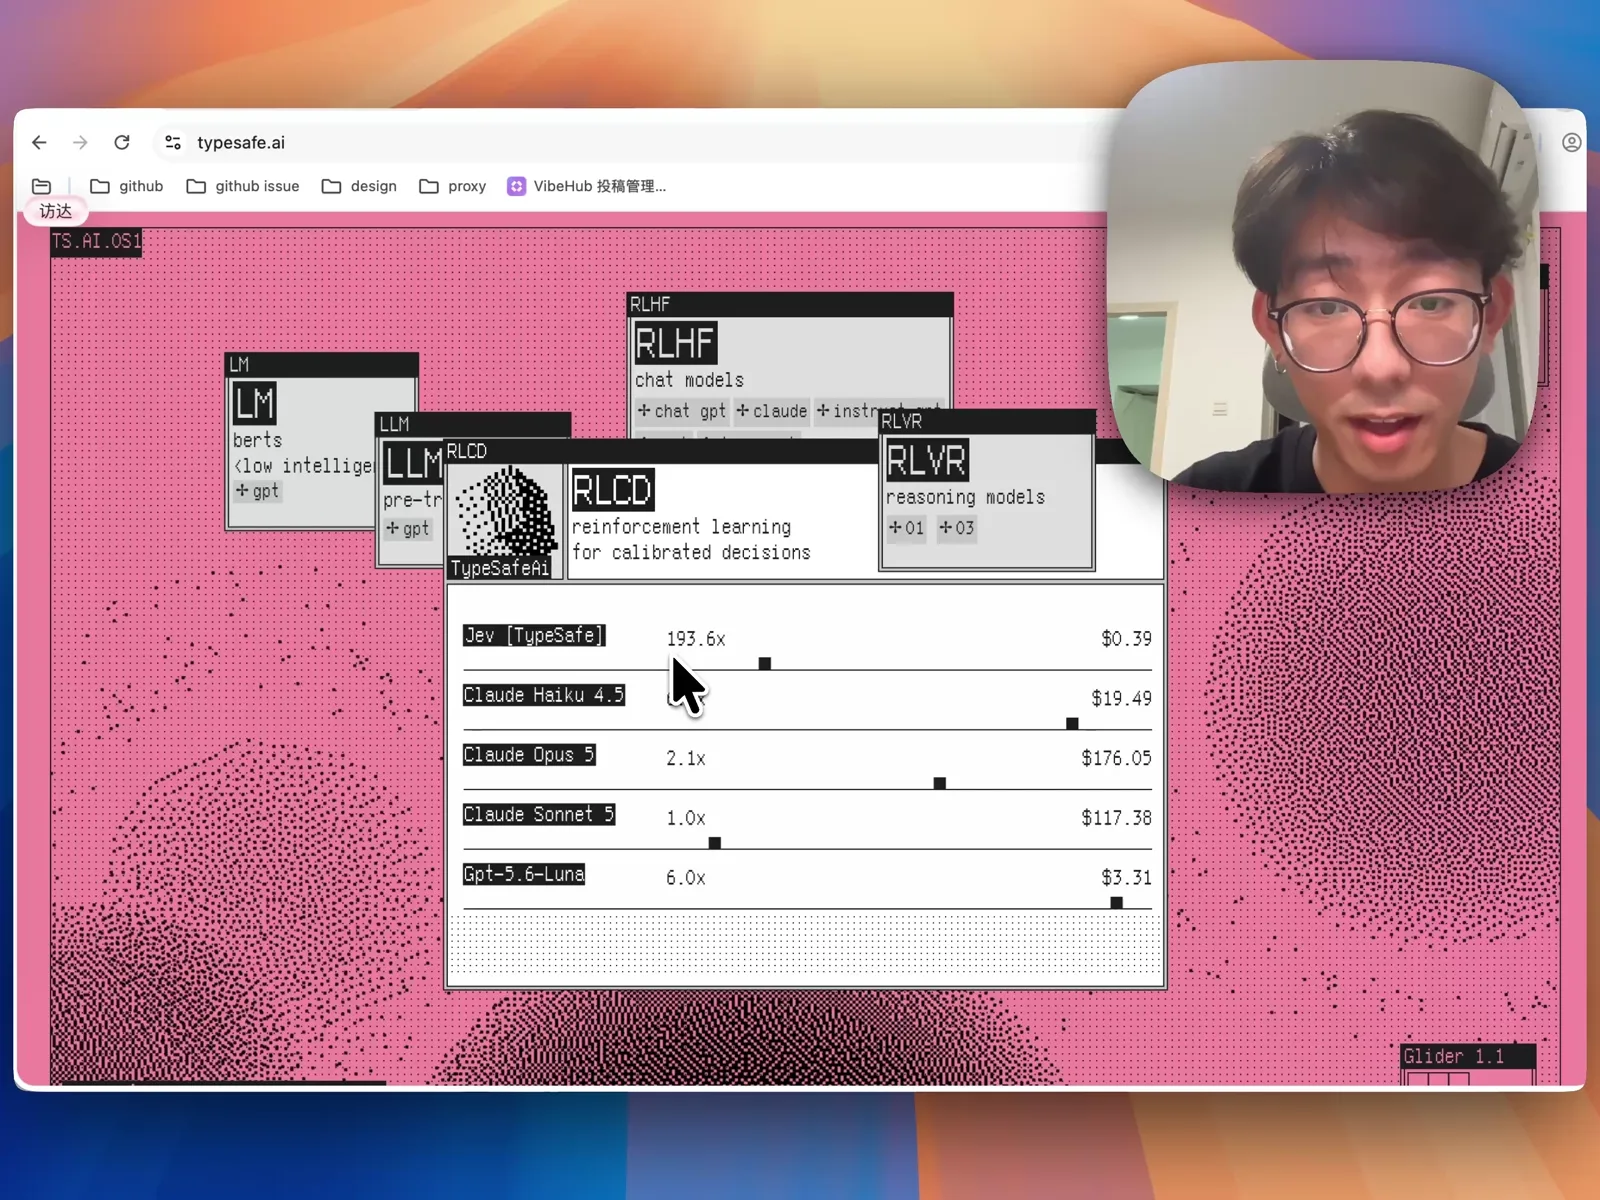
Task: Select the Claude Opus 5 label
Action: (529, 755)
